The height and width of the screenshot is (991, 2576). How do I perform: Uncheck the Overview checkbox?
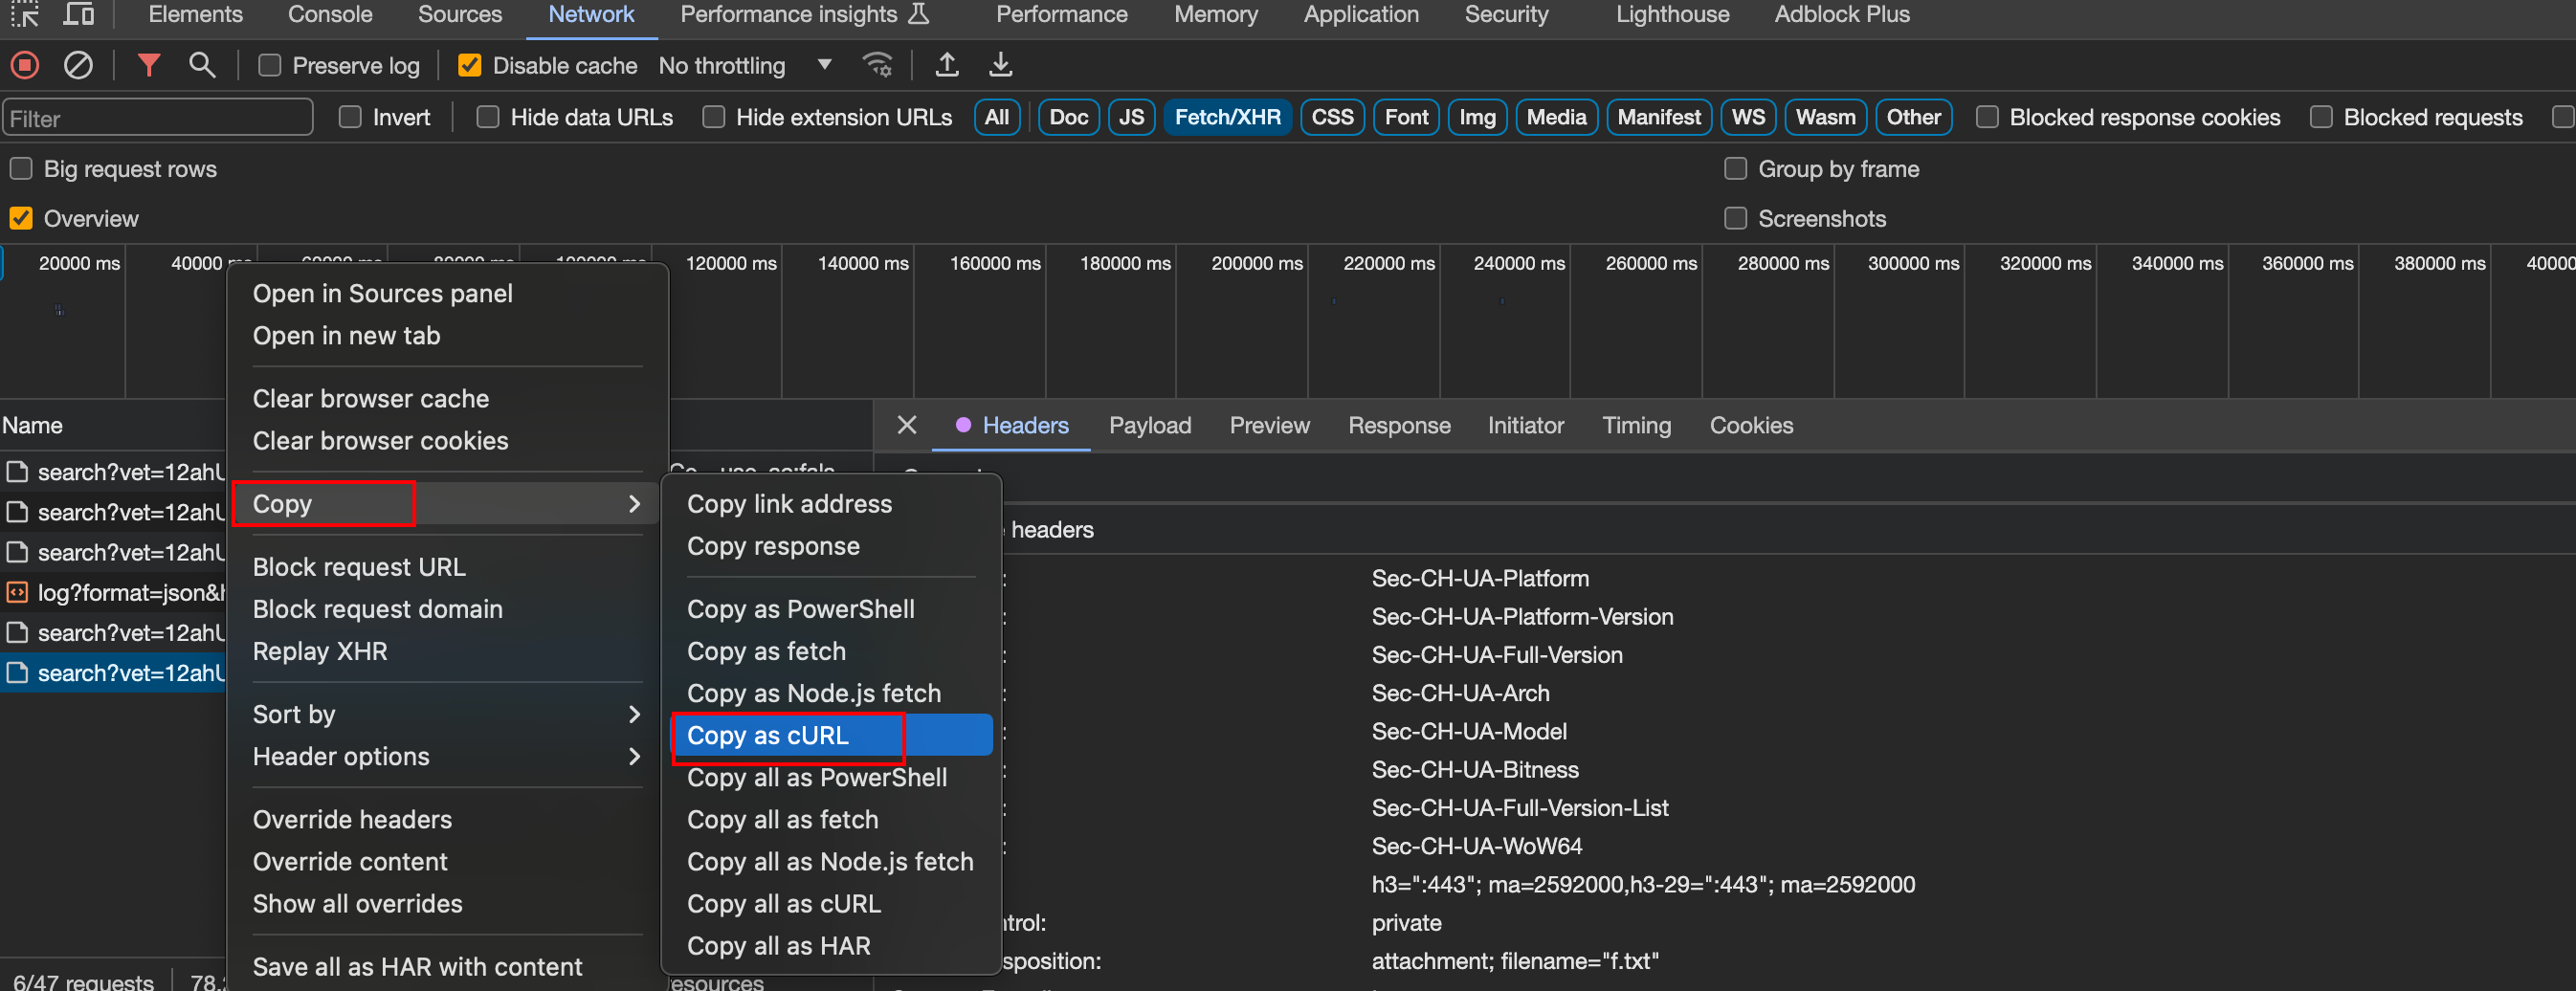pyautogui.click(x=21, y=218)
